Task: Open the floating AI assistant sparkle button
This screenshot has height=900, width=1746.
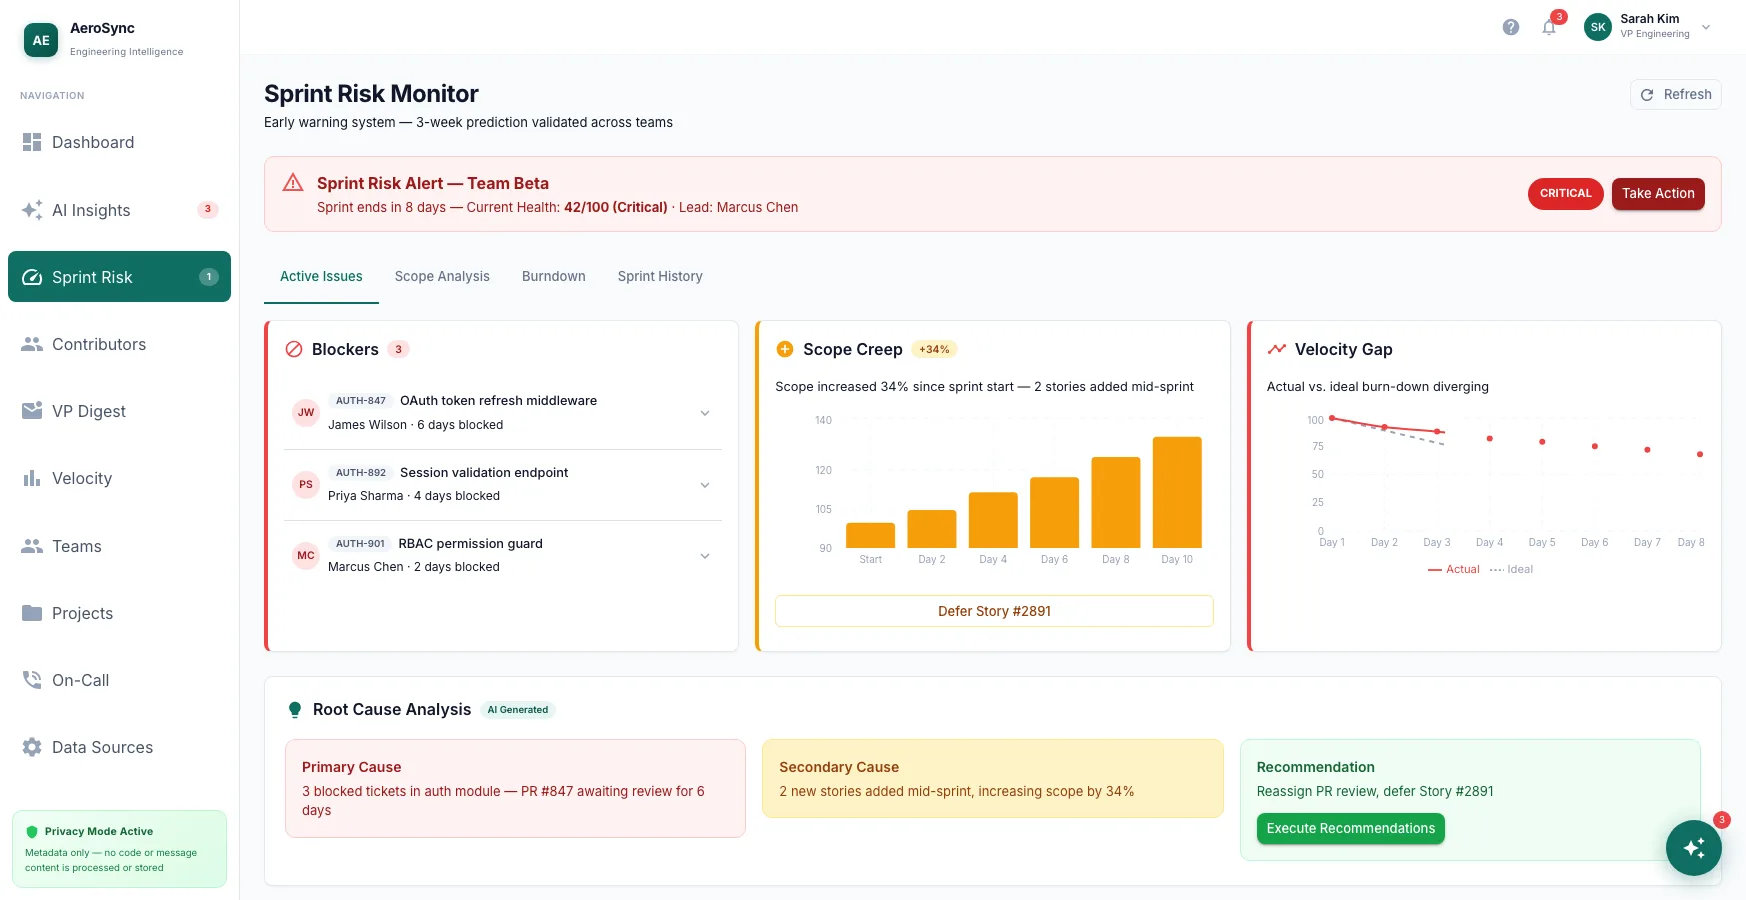Action: click(1693, 847)
